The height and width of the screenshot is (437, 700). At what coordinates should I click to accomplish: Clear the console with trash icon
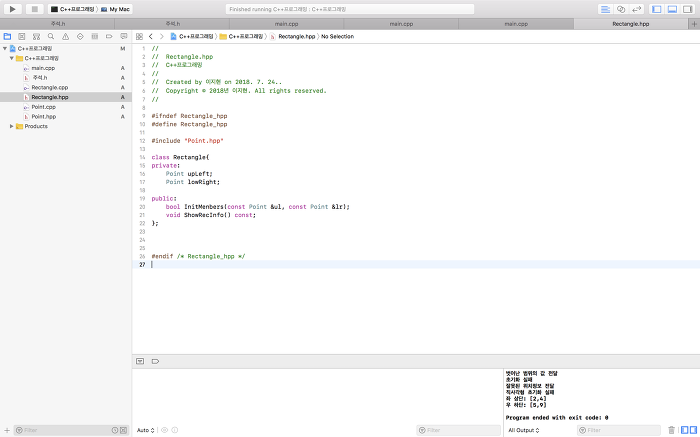(x=671, y=430)
